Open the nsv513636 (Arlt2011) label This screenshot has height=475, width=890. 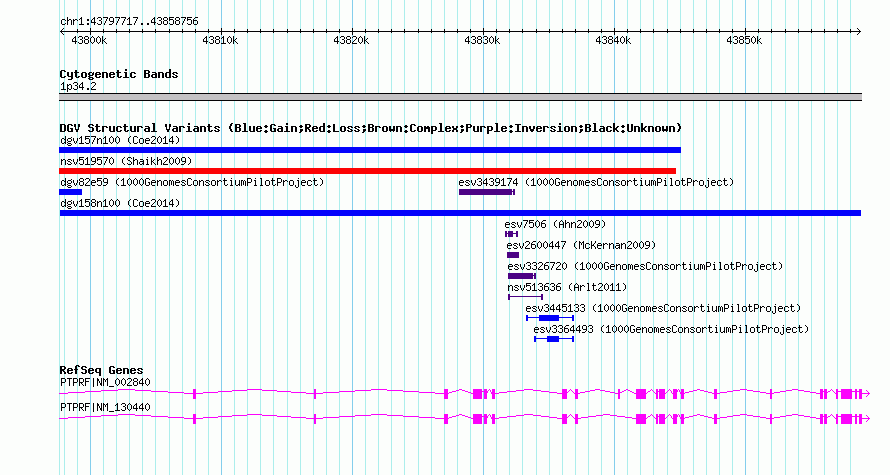coord(567,287)
